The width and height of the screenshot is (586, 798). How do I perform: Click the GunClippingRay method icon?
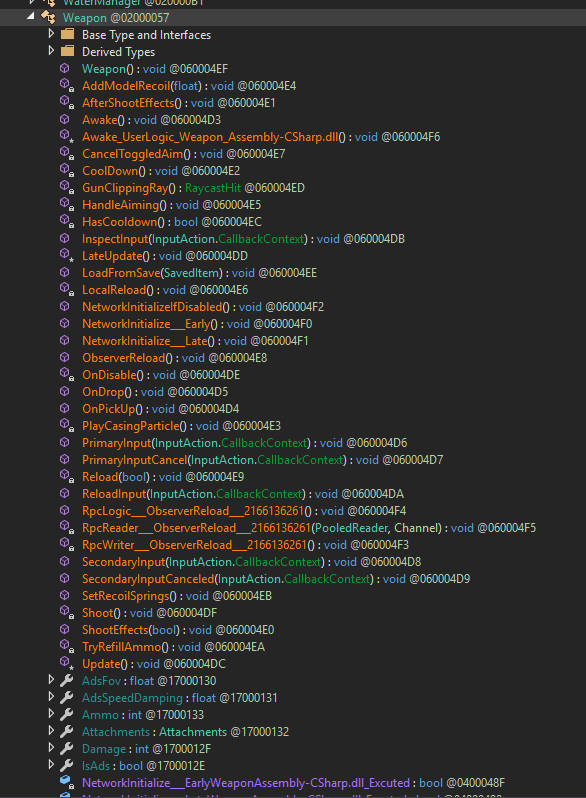pos(67,187)
